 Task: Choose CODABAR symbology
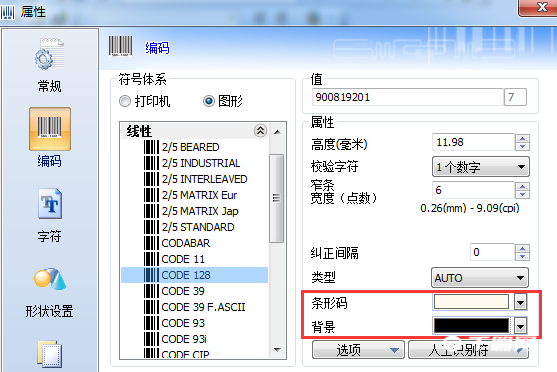pos(186,243)
